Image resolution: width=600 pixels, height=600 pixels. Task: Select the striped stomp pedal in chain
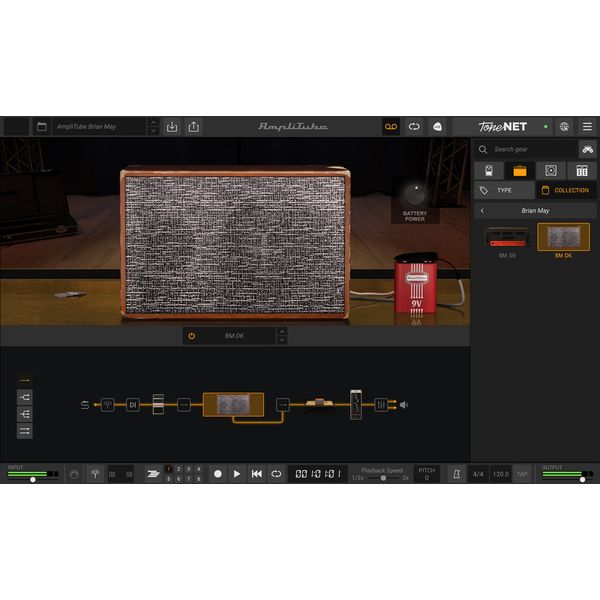pos(158,404)
